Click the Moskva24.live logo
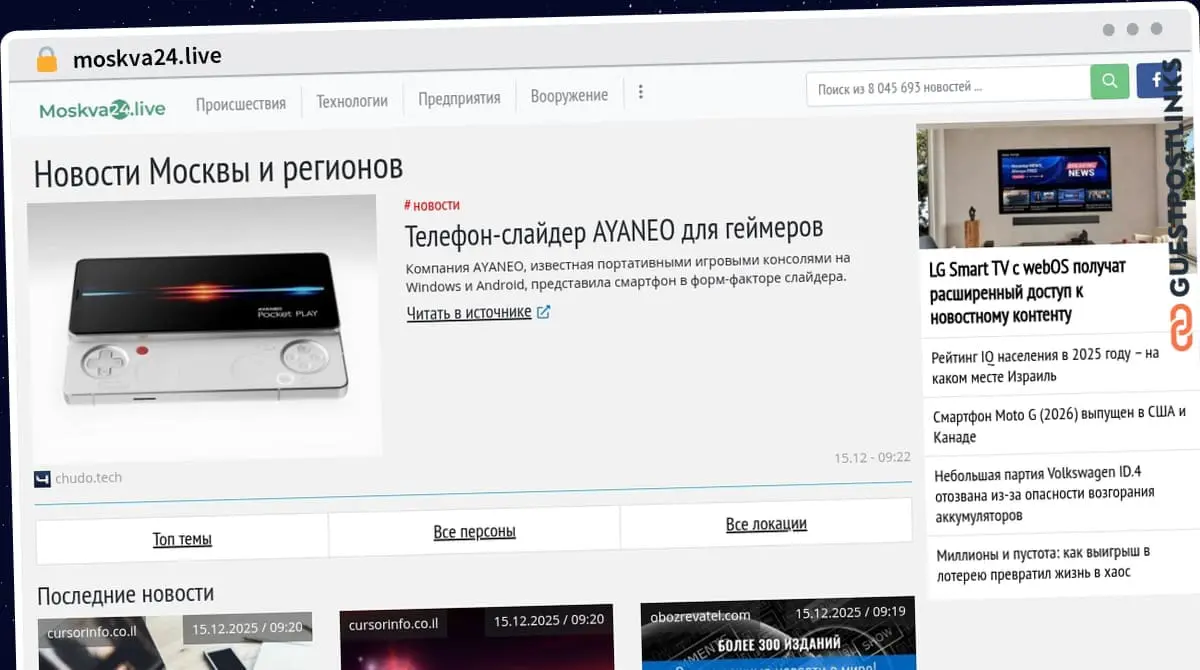The image size is (1200, 670). pyautogui.click(x=102, y=108)
